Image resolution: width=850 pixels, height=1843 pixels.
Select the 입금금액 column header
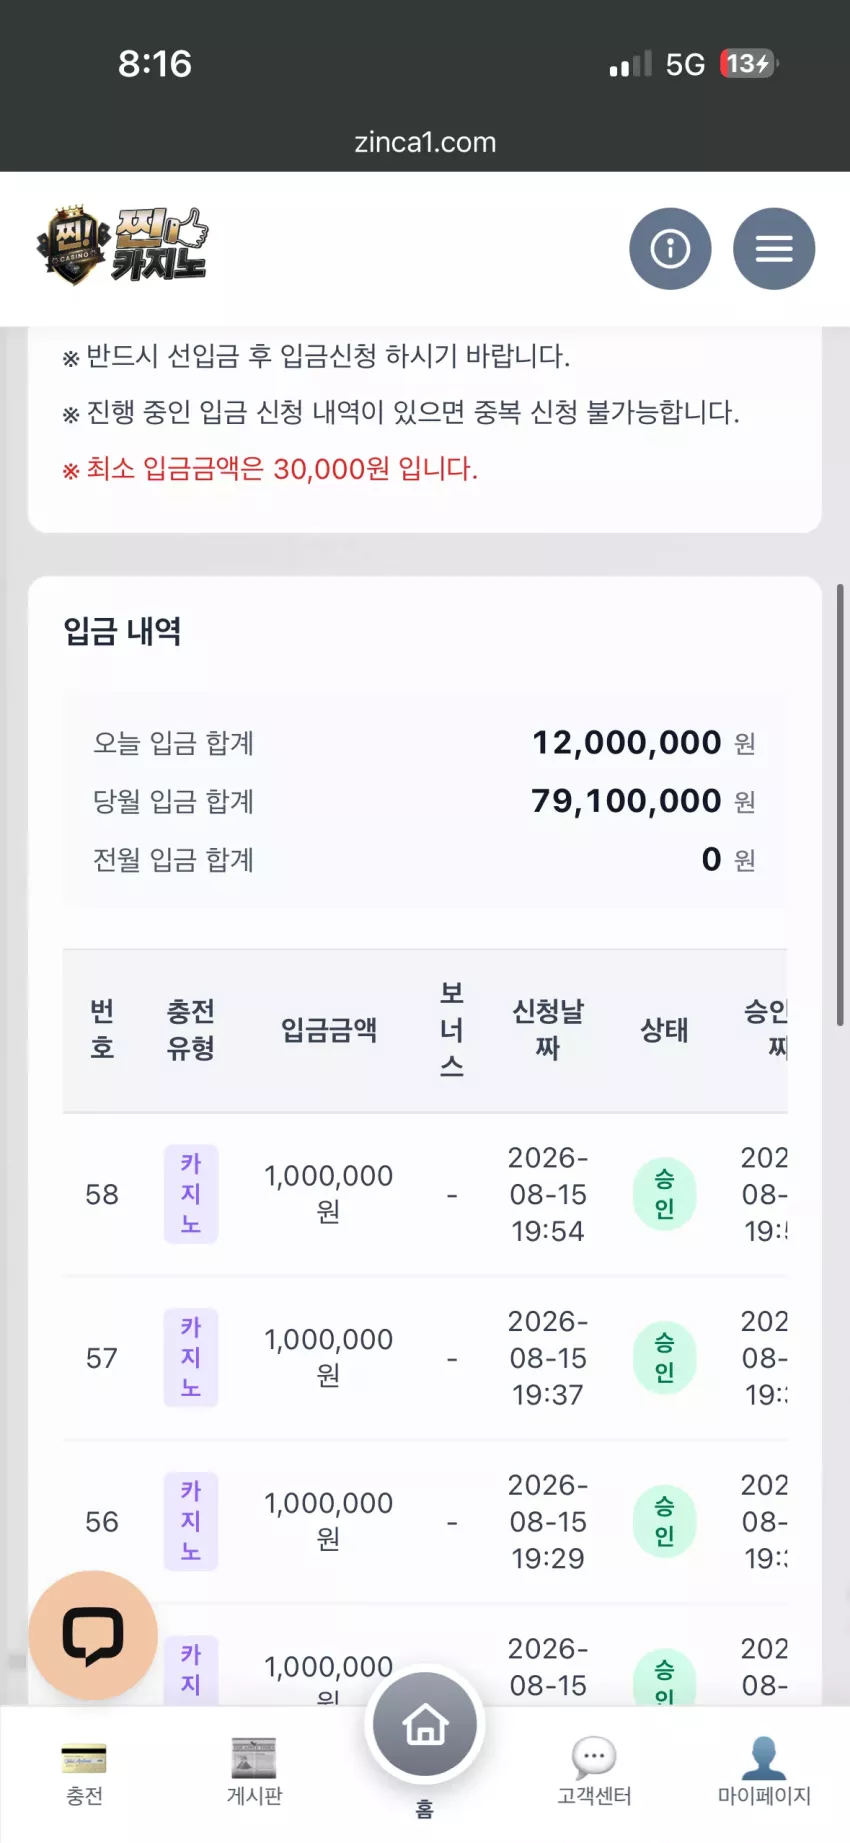pos(329,1030)
